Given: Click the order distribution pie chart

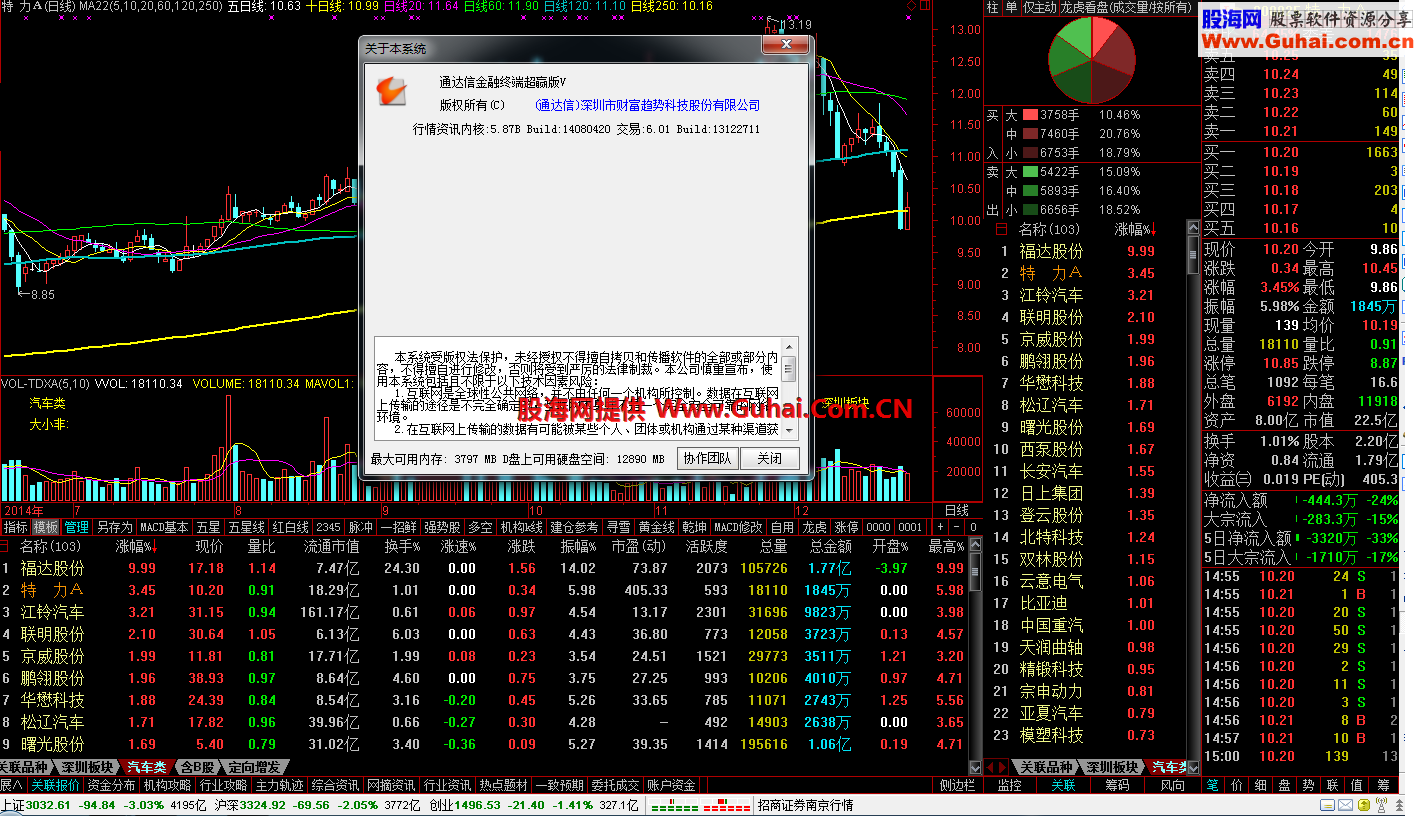Looking at the screenshot, I should click(1091, 60).
